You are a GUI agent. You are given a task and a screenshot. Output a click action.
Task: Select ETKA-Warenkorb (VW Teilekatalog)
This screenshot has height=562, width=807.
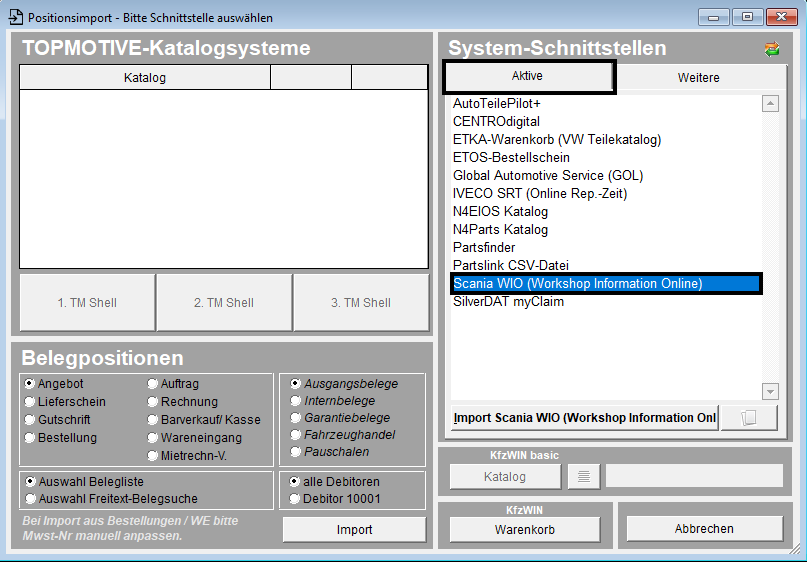click(606, 139)
